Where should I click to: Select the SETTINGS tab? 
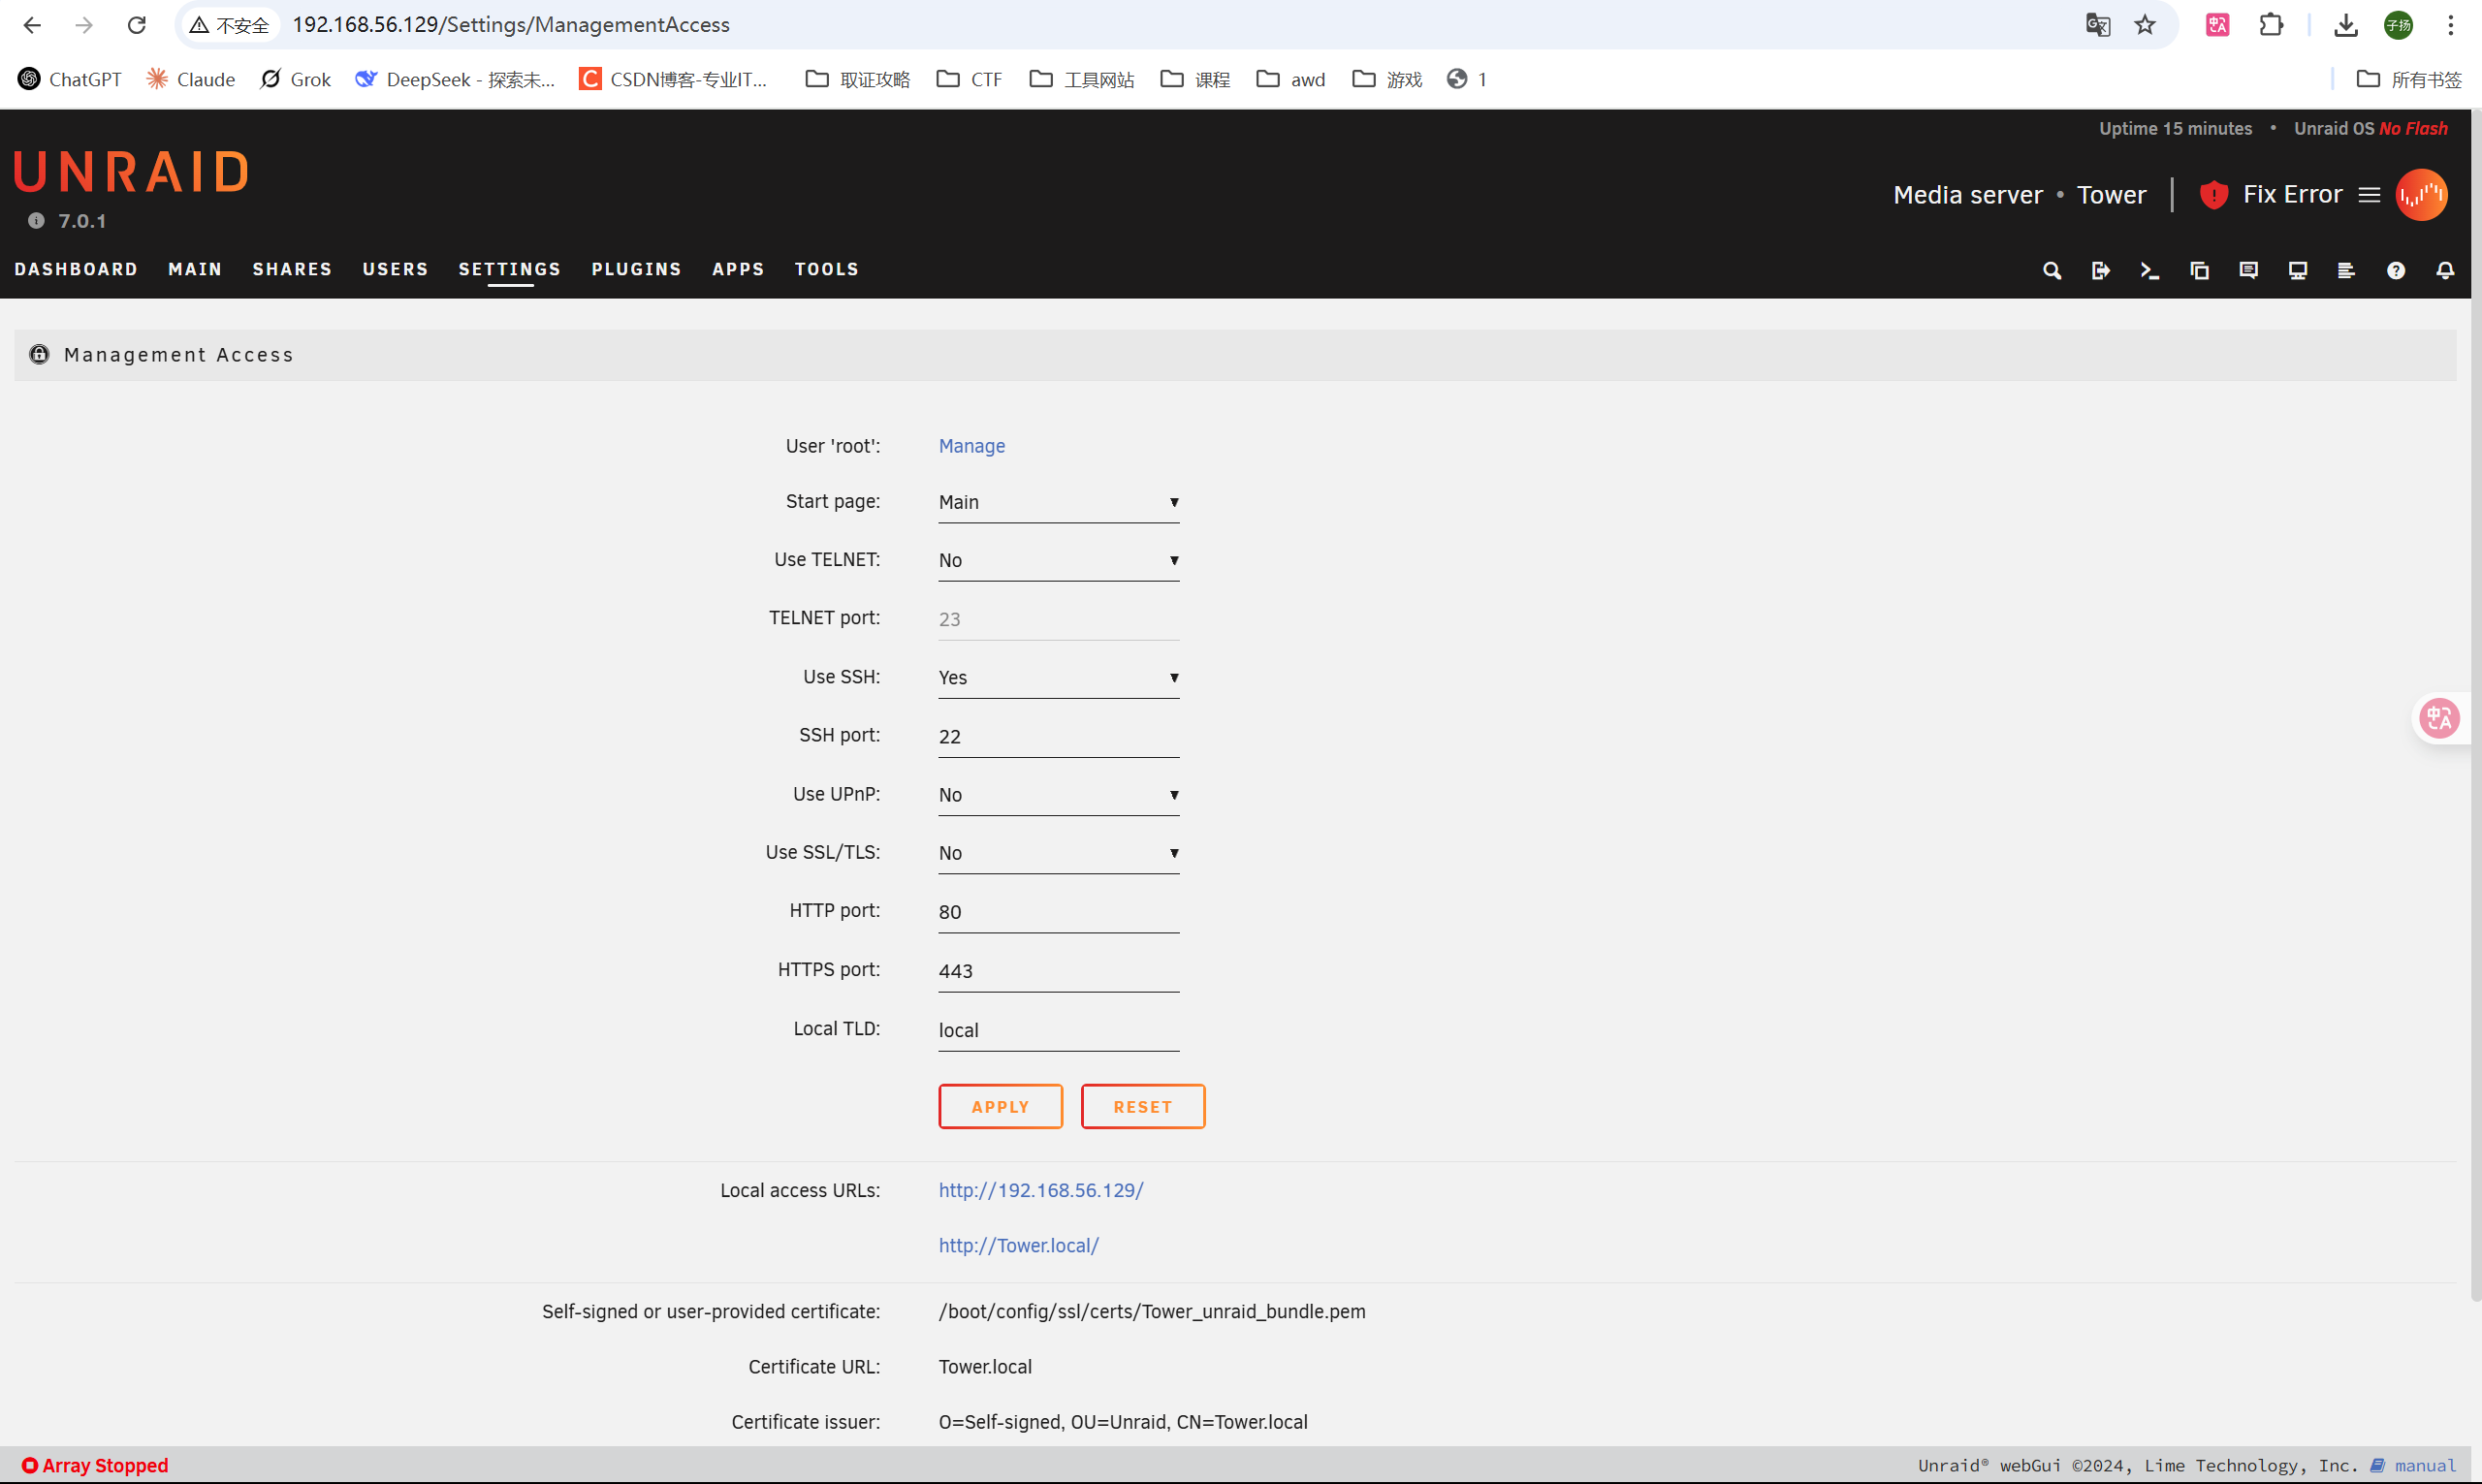pos(510,269)
